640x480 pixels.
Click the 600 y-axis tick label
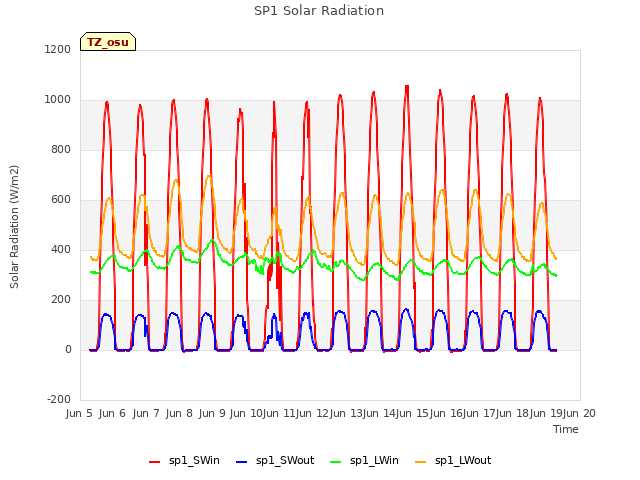point(61,200)
